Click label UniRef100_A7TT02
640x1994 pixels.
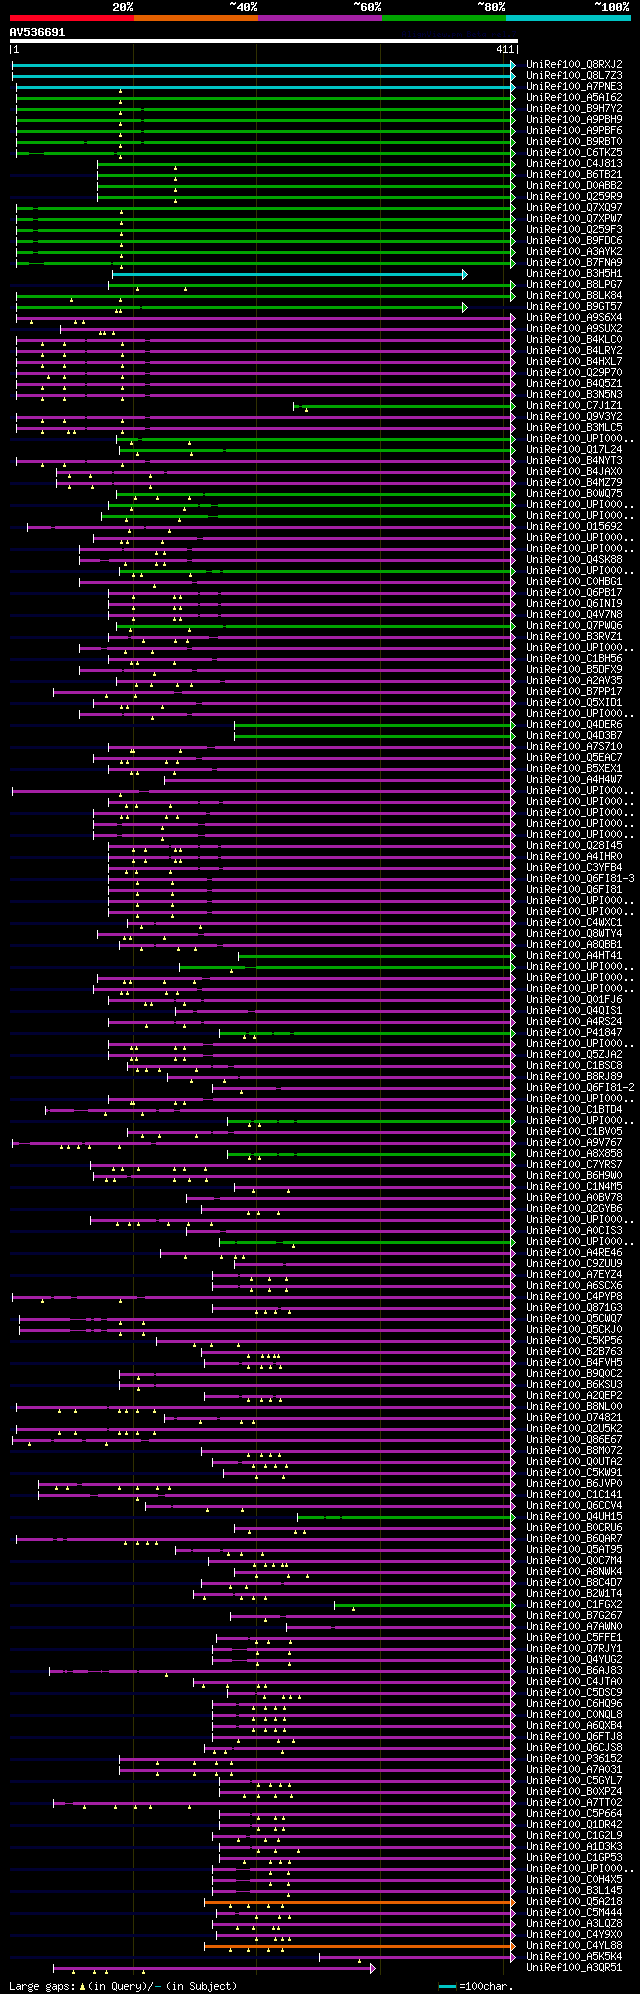click(574, 1803)
